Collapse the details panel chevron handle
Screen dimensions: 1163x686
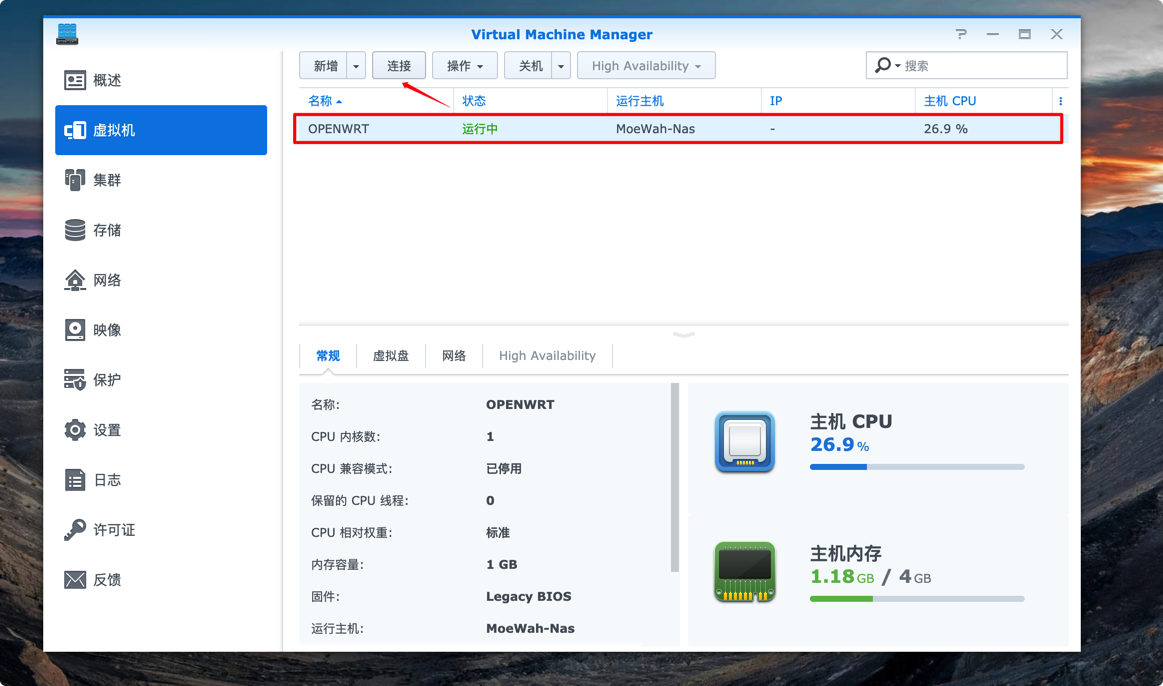pyautogui.click(x=684, y=335)
